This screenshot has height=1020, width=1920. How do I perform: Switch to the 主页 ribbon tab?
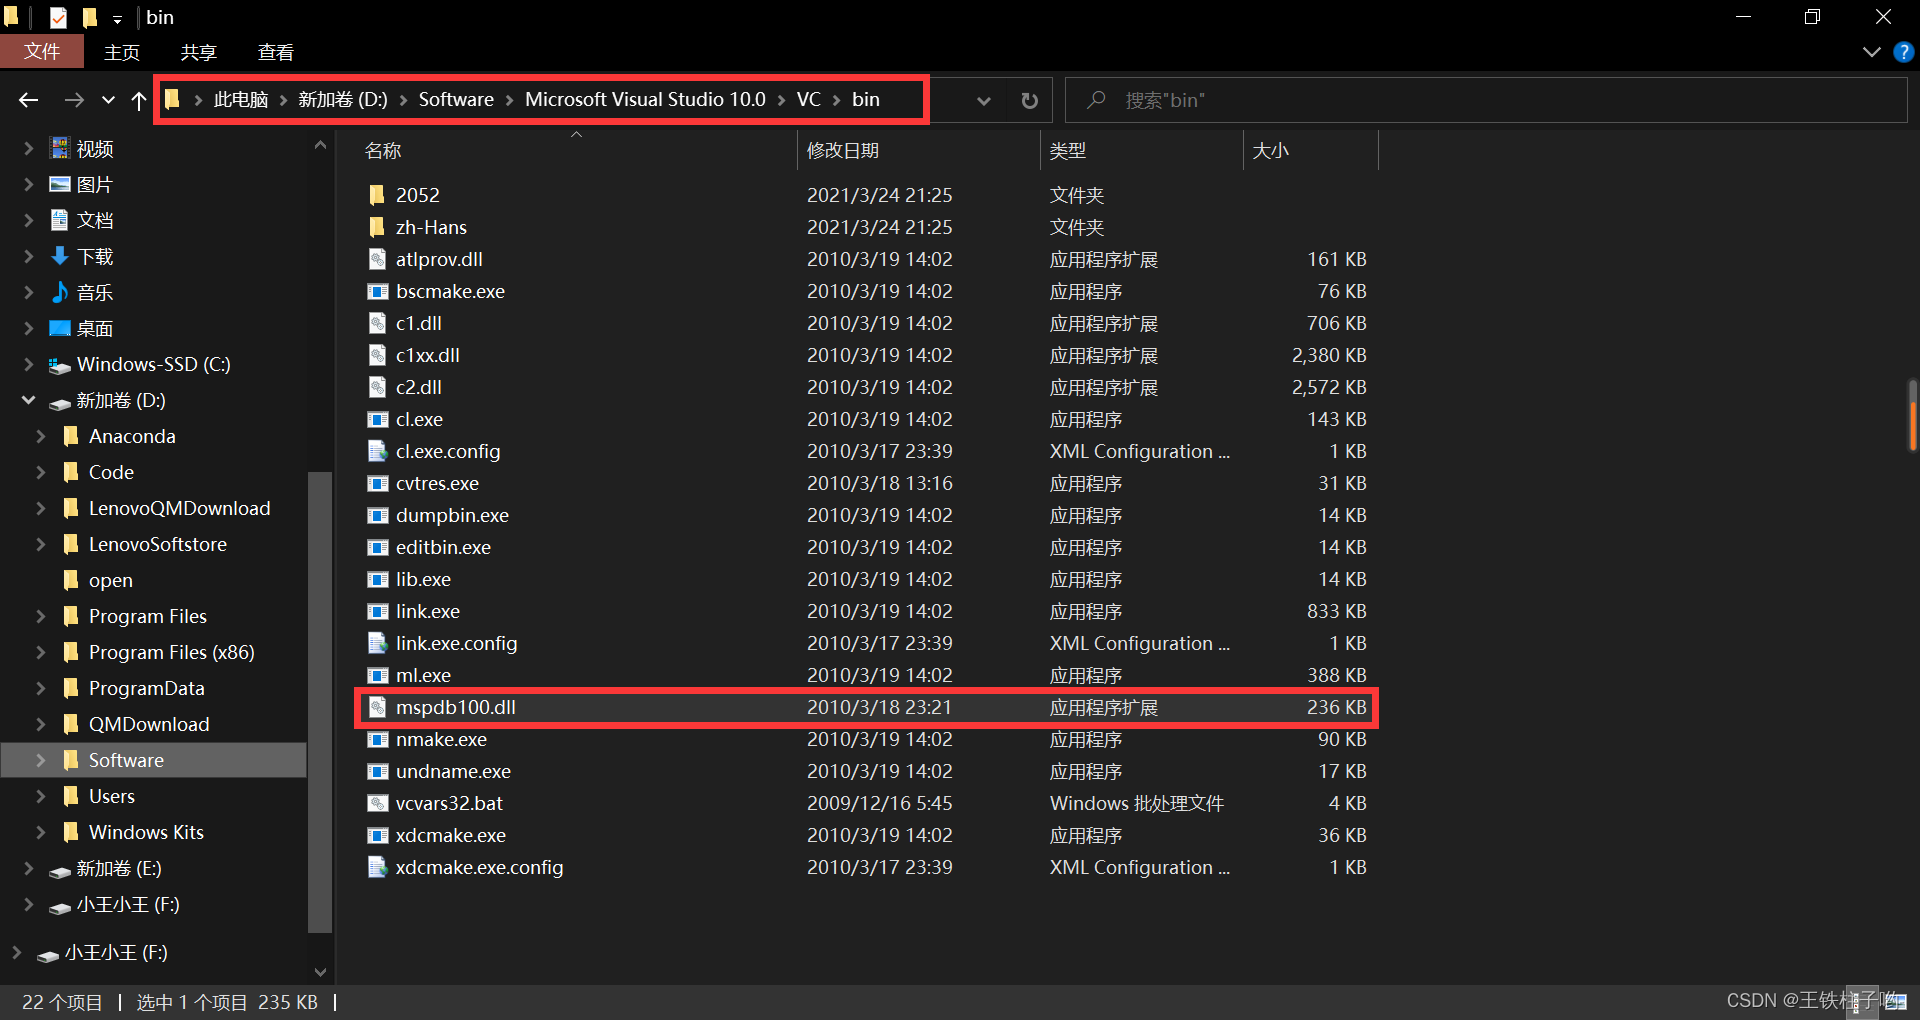pos(122,52)
